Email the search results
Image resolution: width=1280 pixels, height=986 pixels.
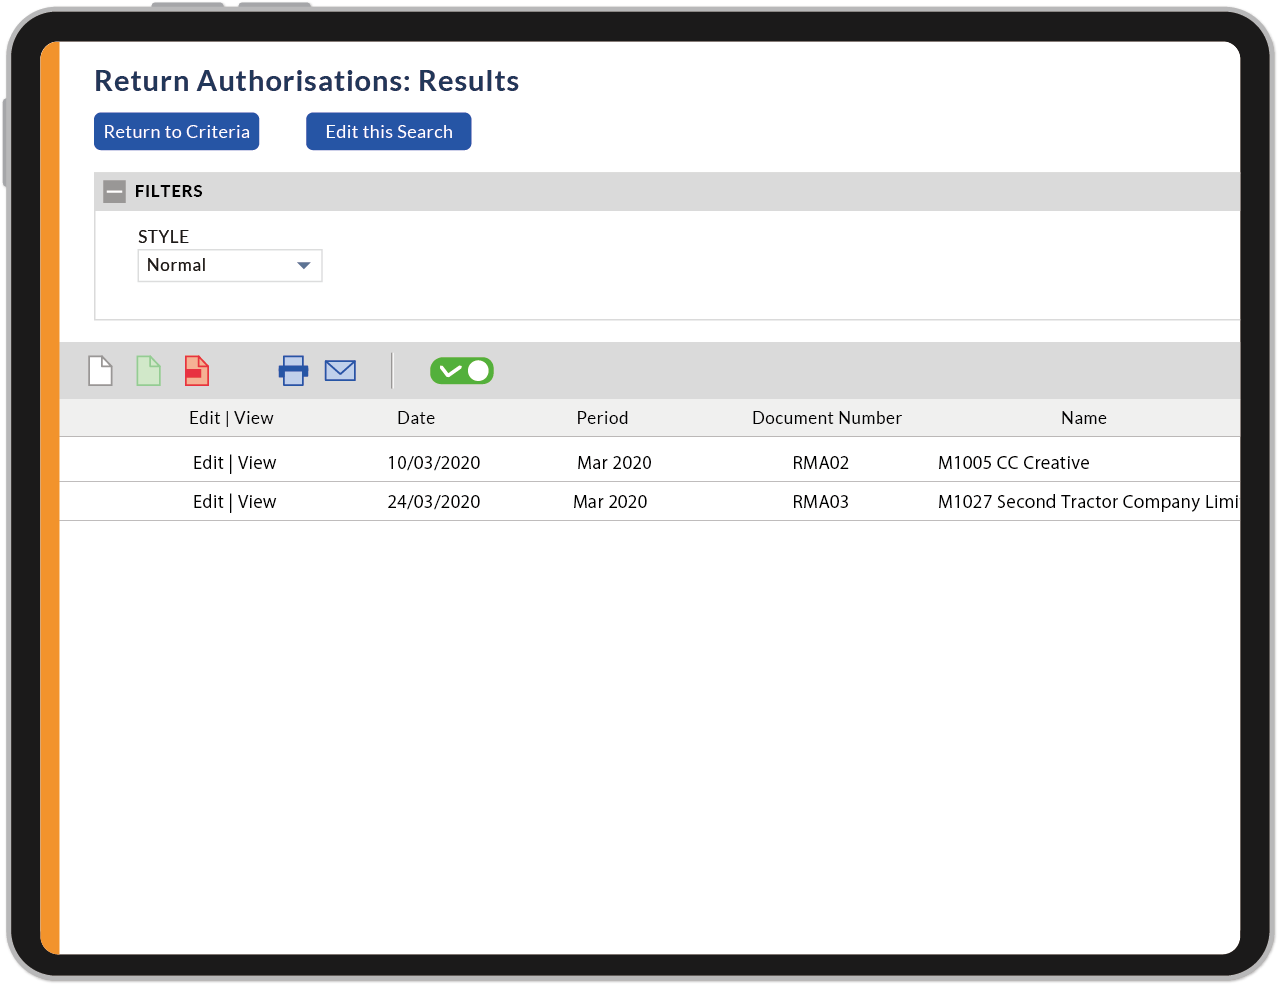point(340,371)
